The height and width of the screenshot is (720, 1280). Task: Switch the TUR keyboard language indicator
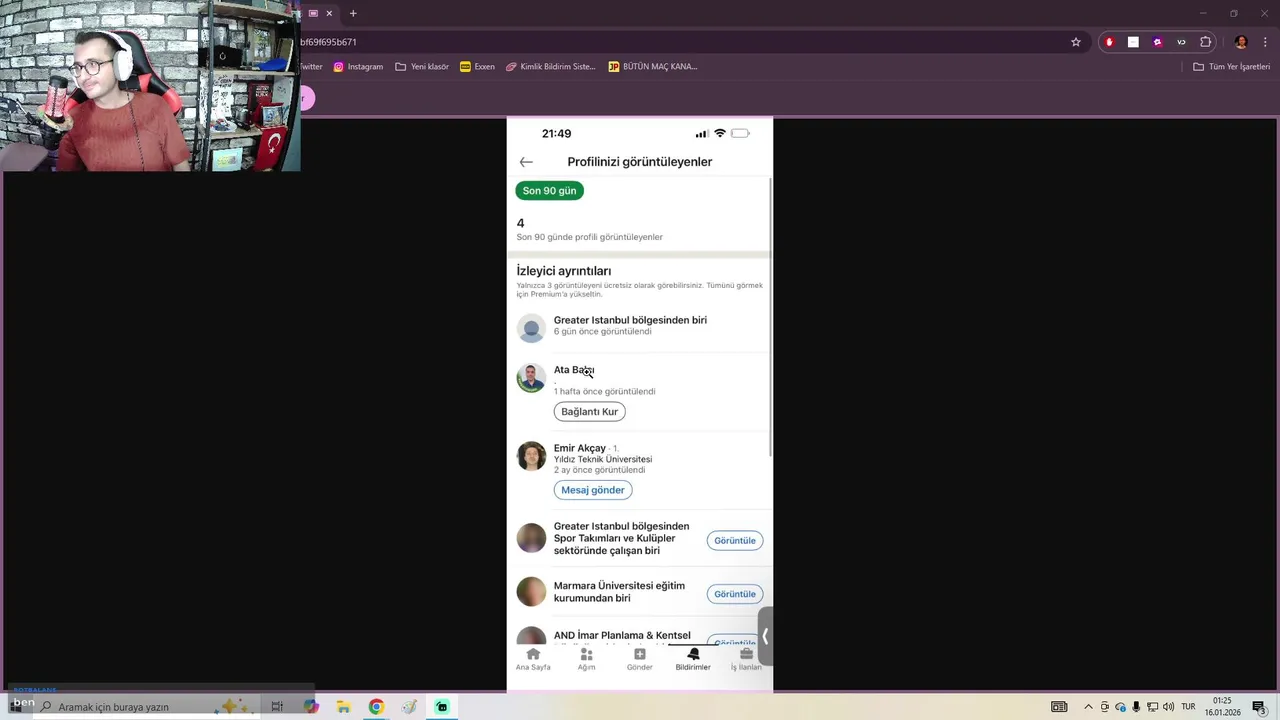coord(1188,707)
